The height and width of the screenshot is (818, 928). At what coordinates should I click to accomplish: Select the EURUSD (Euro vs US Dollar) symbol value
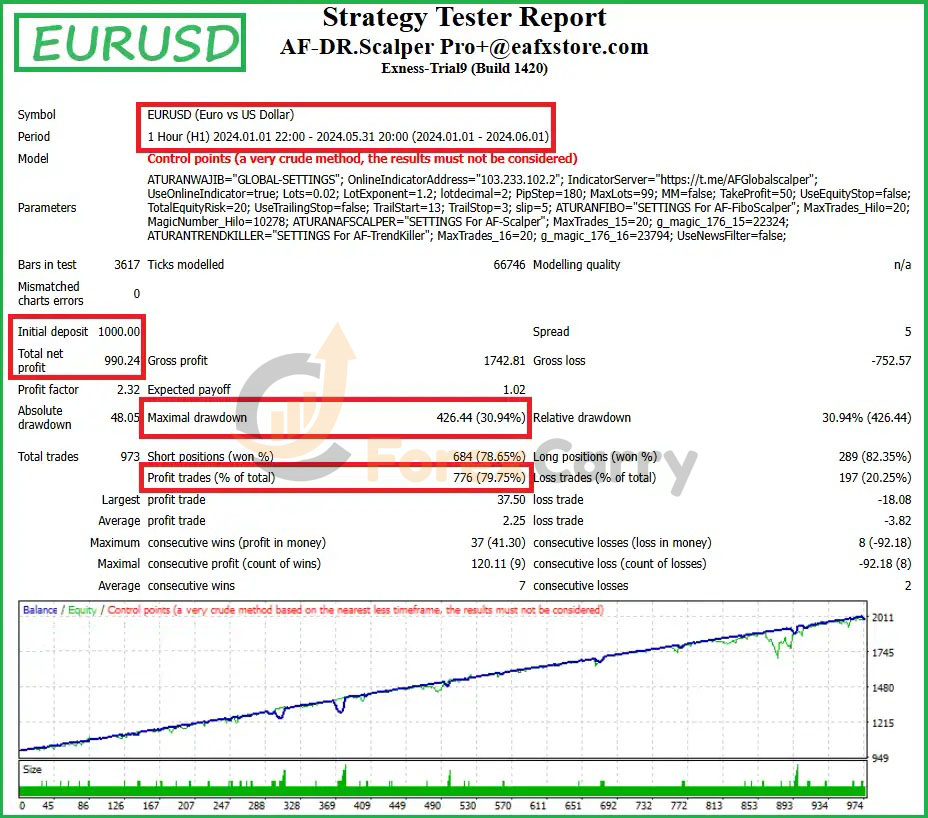tap(221, 115)
